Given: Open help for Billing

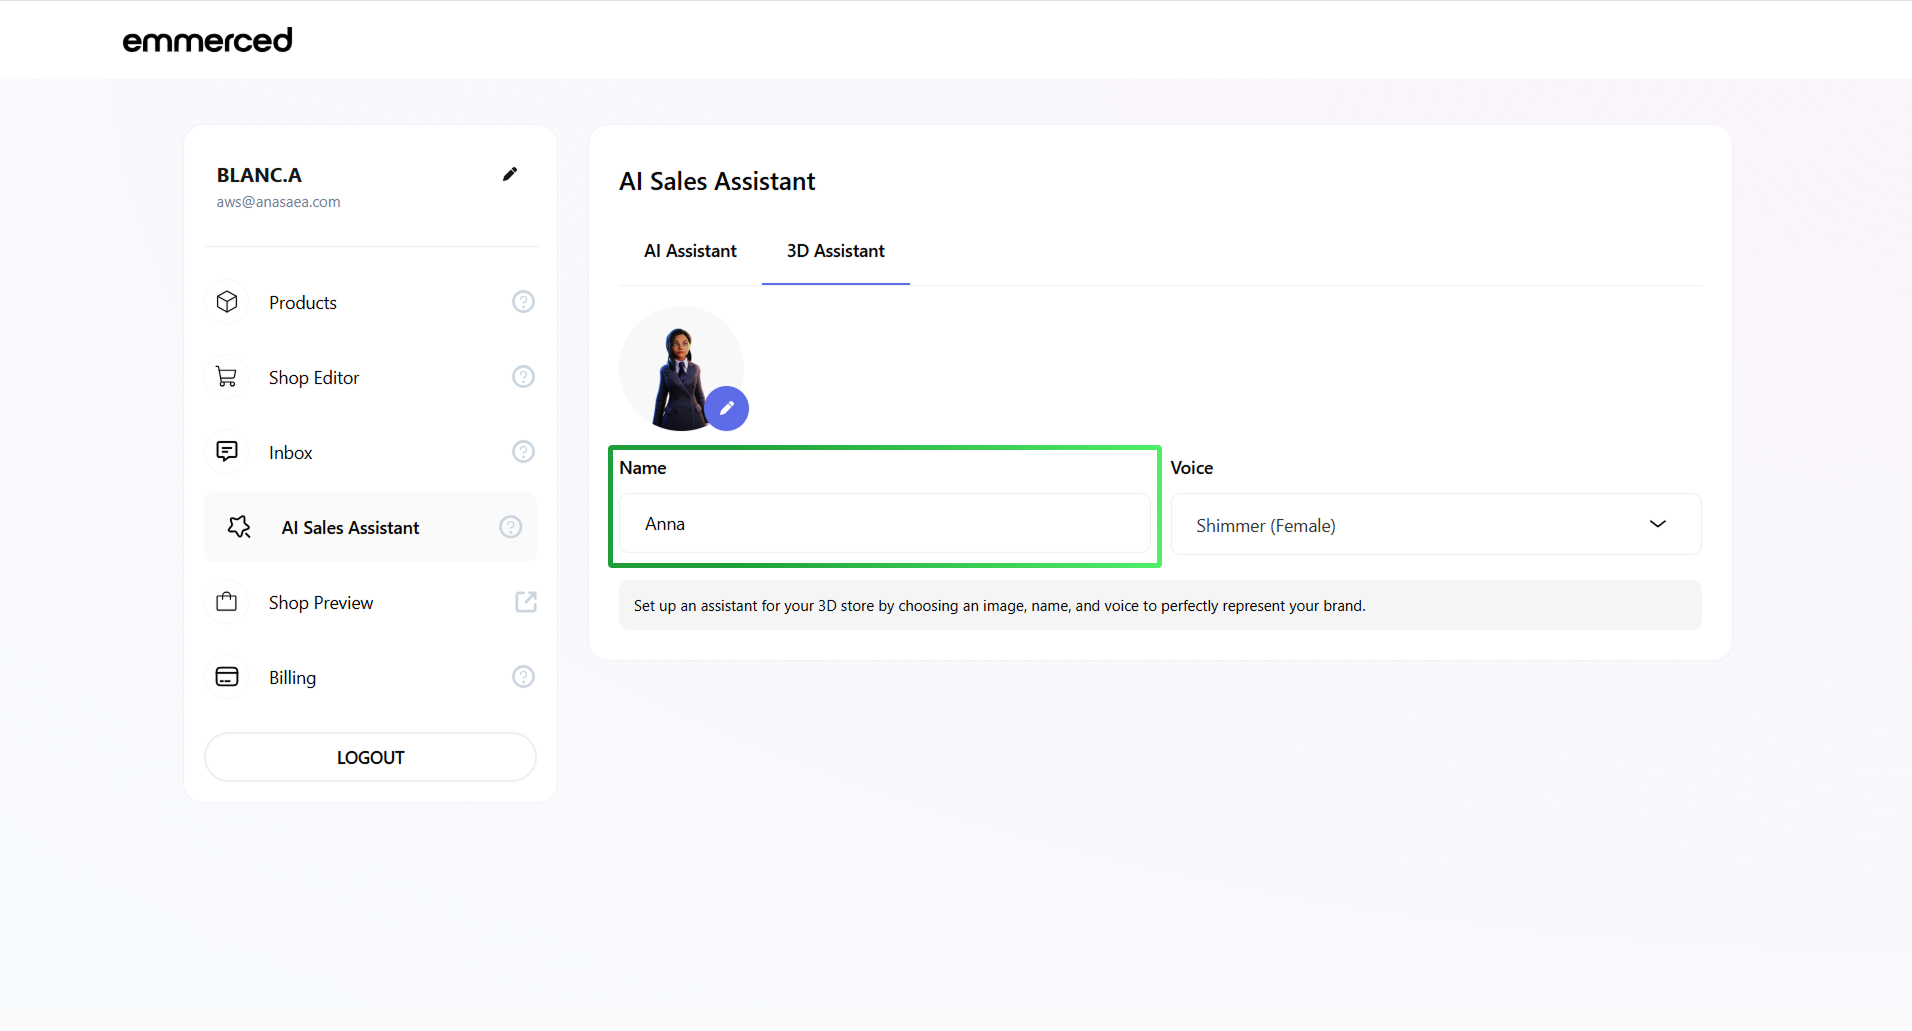Looking at the screenshot, I should [523, 677].
